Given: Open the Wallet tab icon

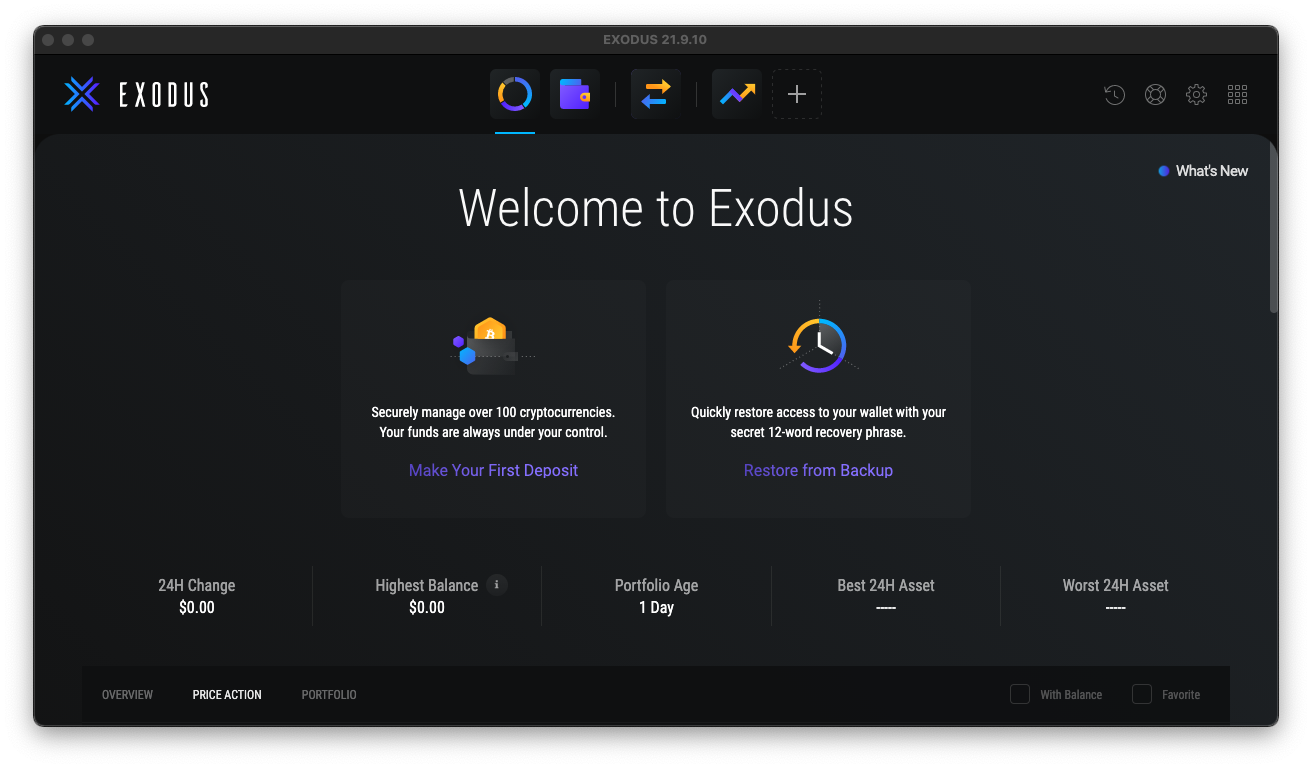Looking at the screenshot, I should click(575, 94).
